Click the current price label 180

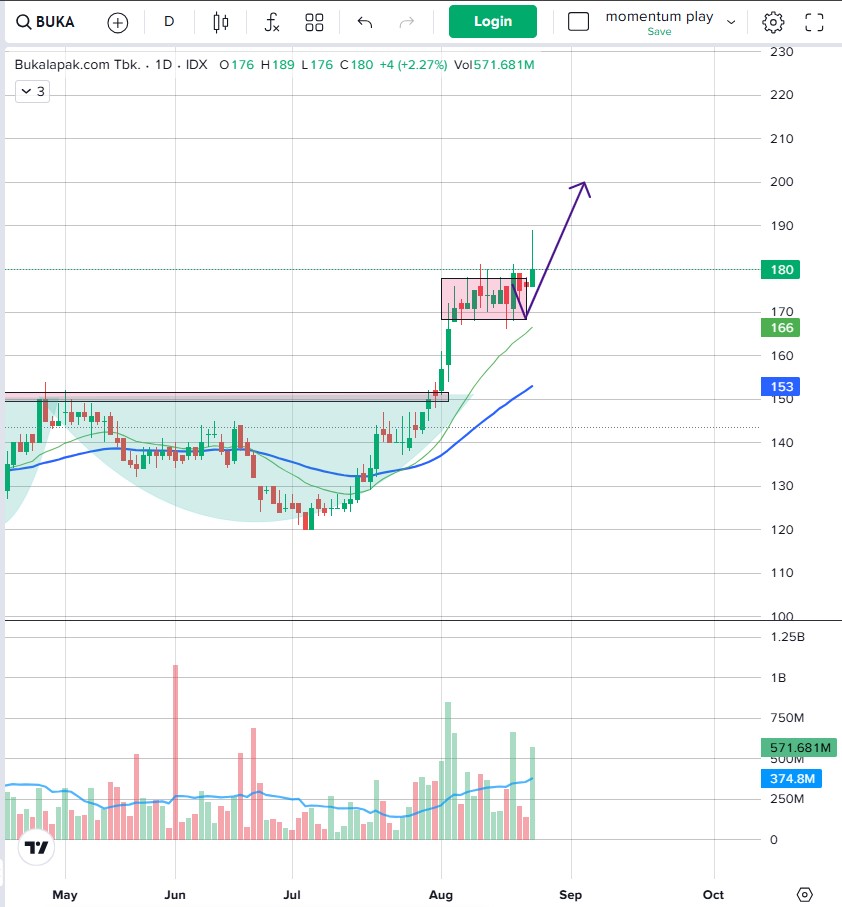[x=781, y=270]
